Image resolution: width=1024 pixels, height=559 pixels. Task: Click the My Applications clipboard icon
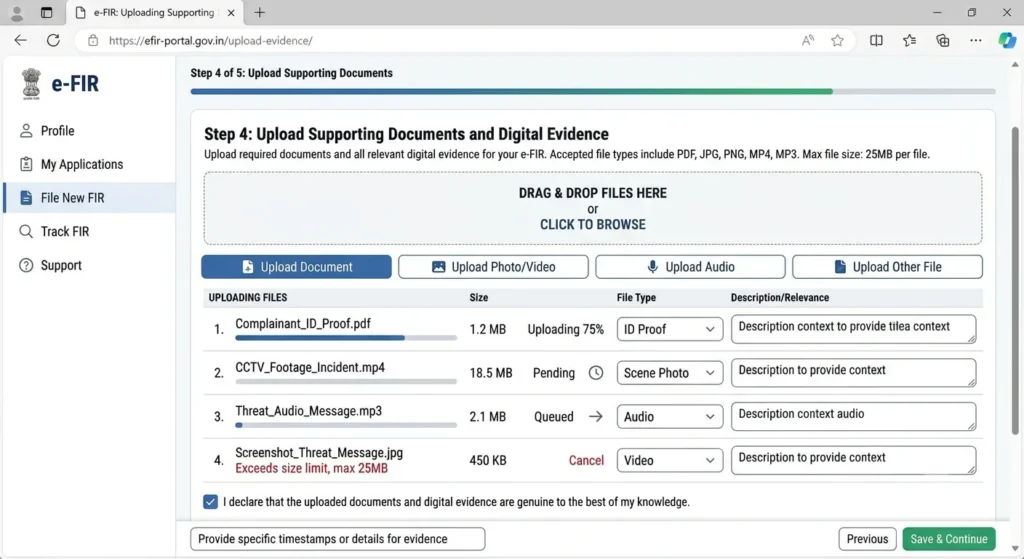point(26,164)
